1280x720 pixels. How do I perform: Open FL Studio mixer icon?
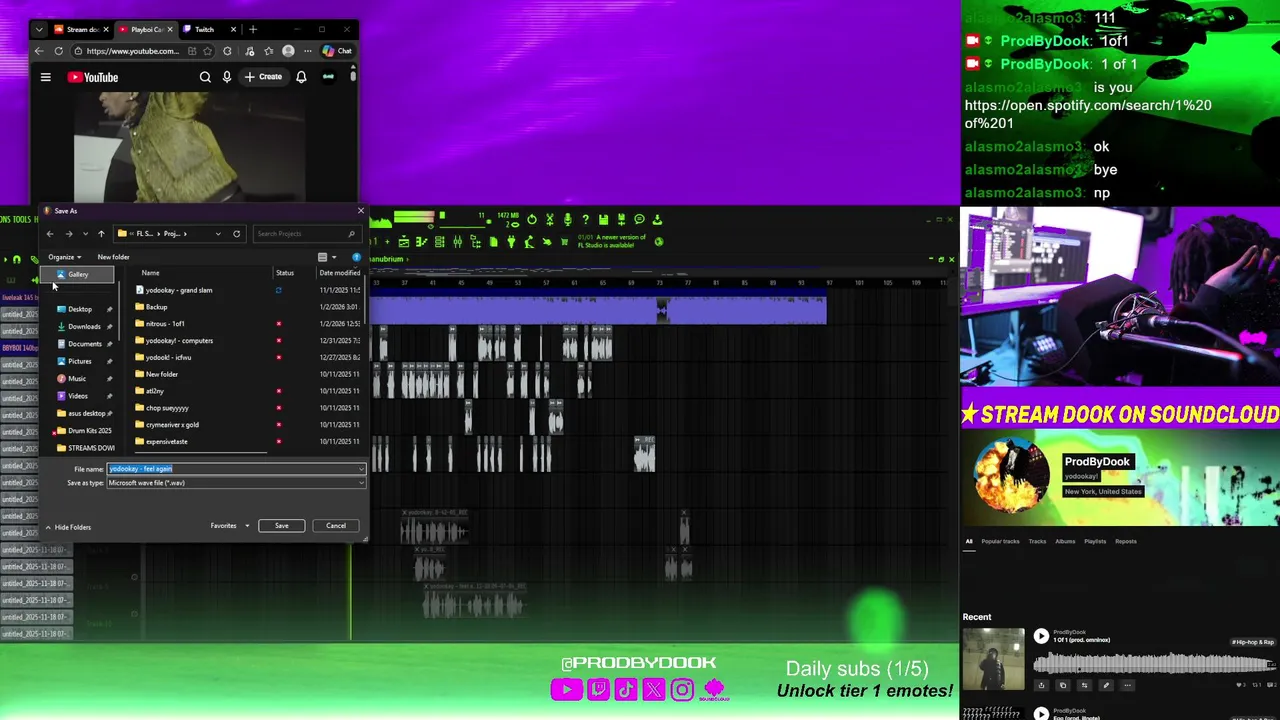(x=457, y=242)
